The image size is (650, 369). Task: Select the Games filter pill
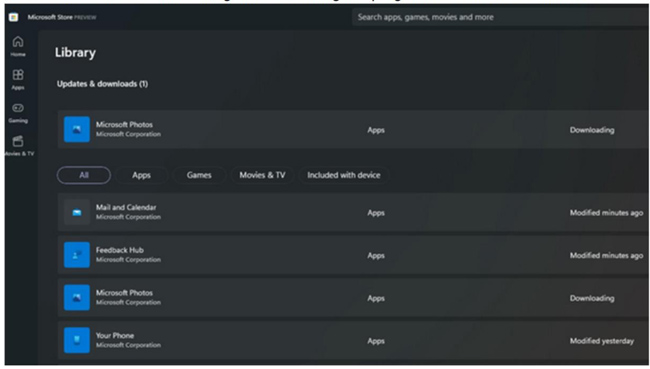[x=199, y=175]
